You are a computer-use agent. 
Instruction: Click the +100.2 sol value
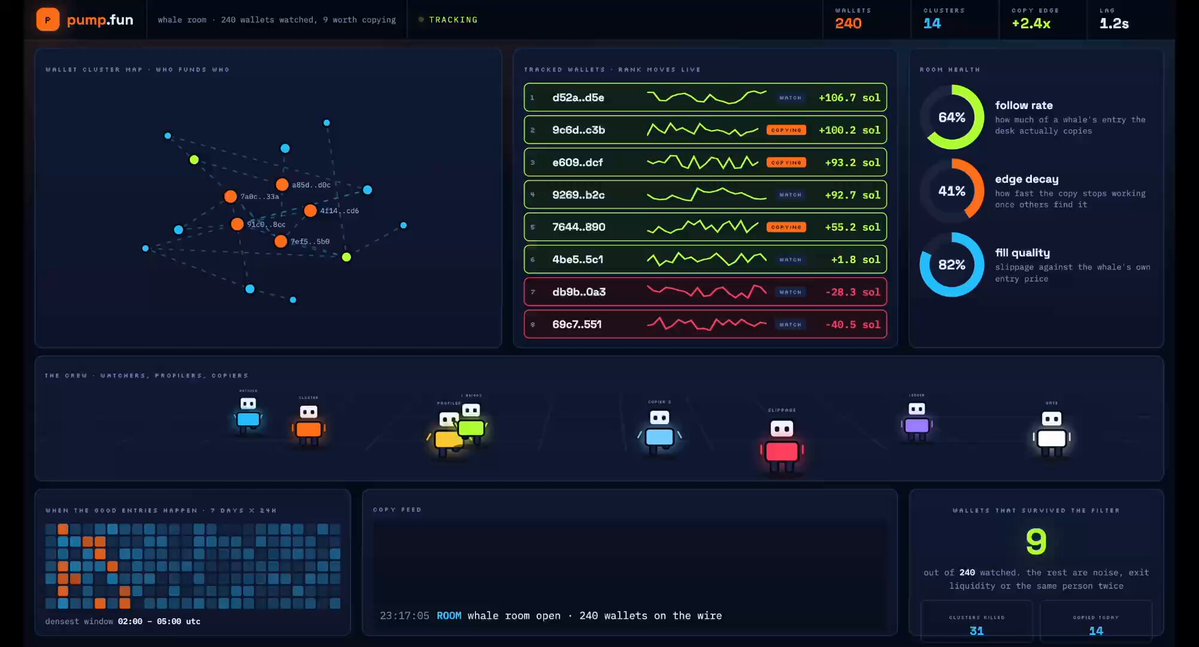point(849,130)
